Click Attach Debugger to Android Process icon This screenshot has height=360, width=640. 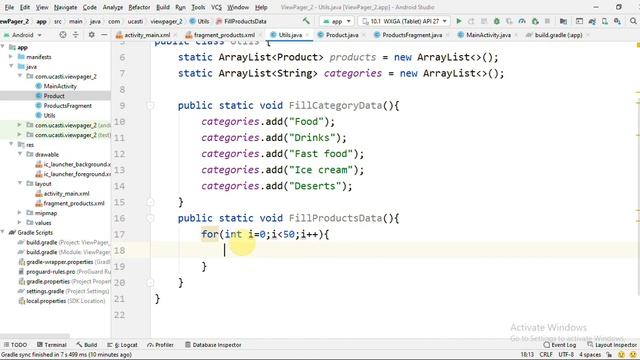(x=535, y=21)
